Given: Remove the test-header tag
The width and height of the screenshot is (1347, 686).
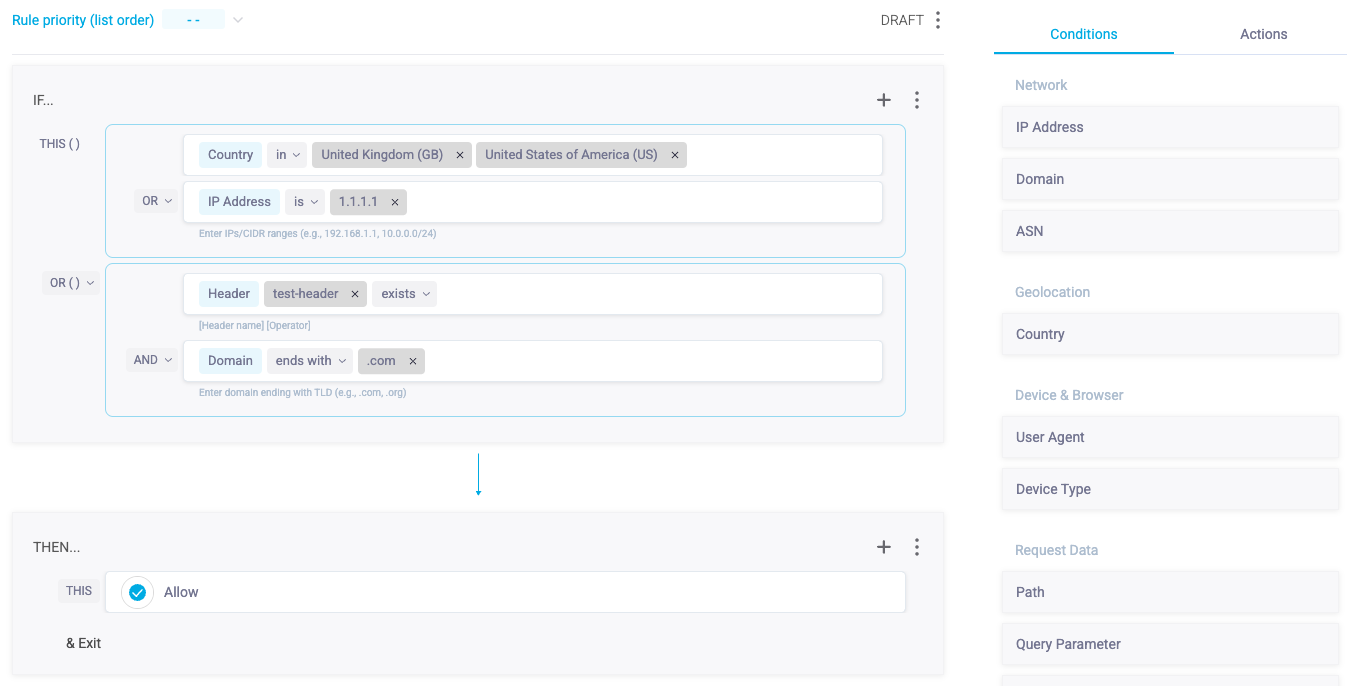Looking at the screenshot, I should pyautogui.click(x=355, y=294).
